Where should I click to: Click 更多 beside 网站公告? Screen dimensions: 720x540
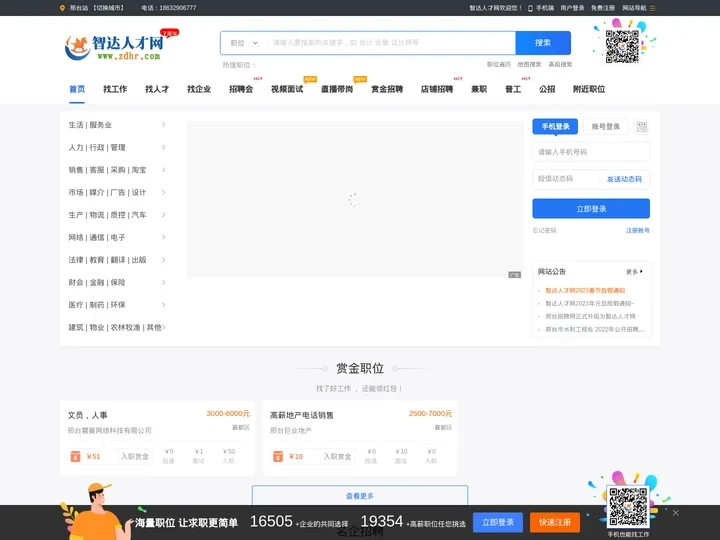click(x=634, y=272)
